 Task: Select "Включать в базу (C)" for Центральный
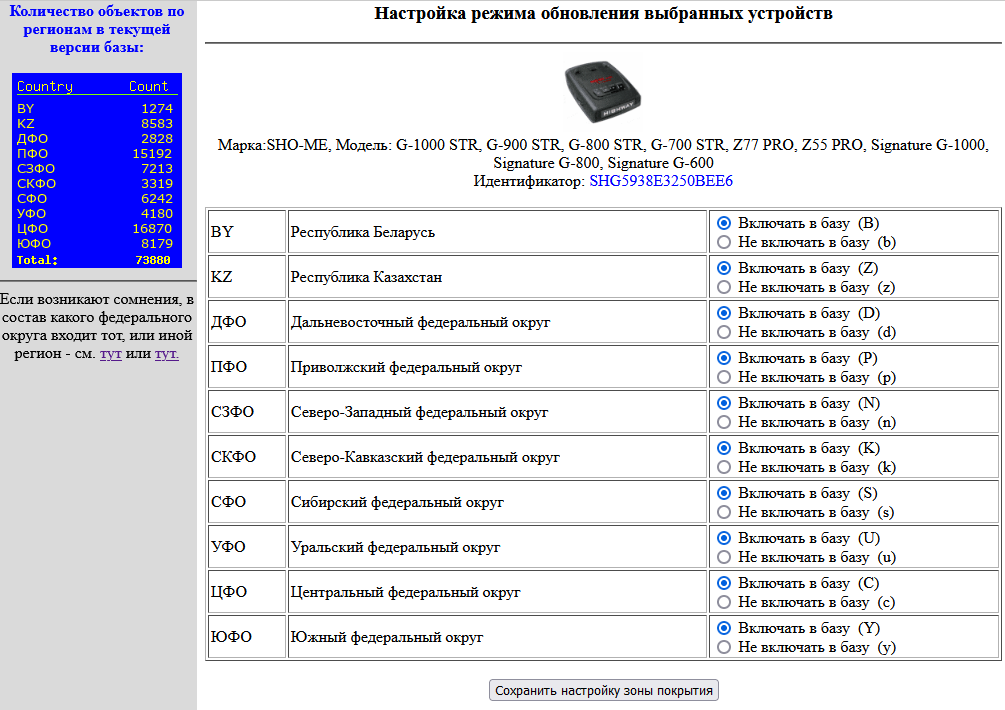coord(724,583)
